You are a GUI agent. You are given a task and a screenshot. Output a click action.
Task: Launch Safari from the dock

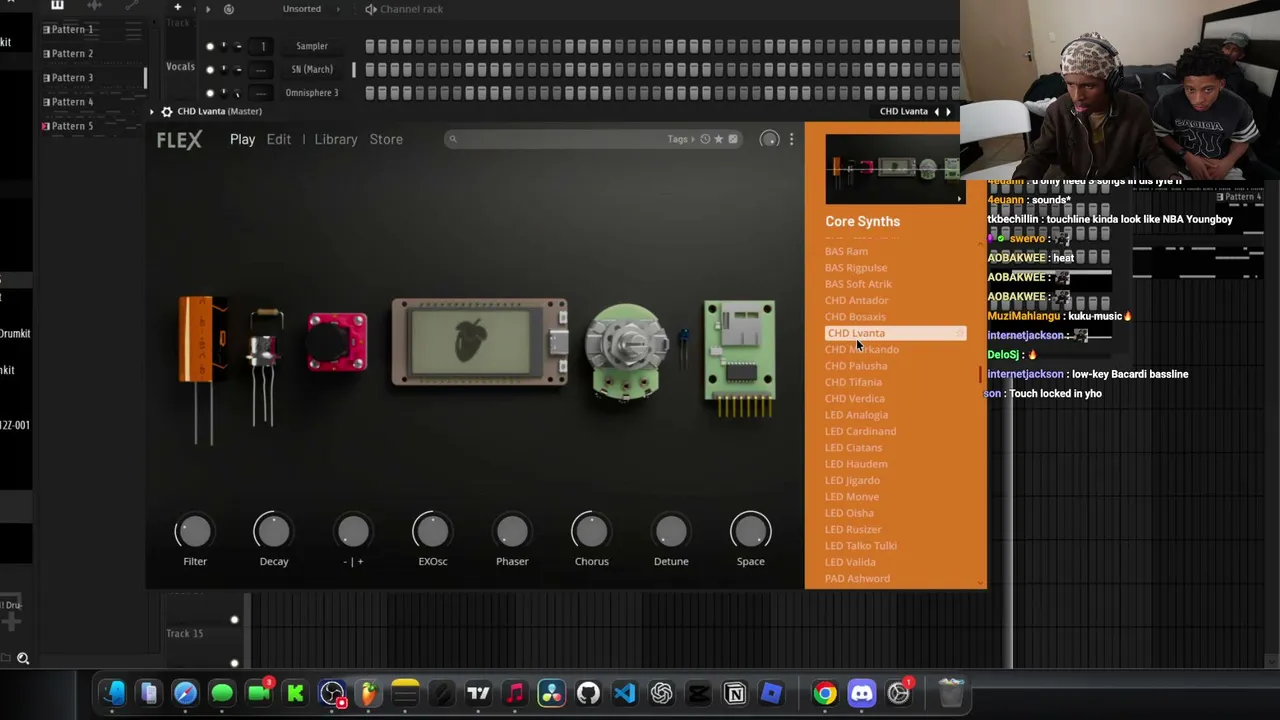(185, 693)
